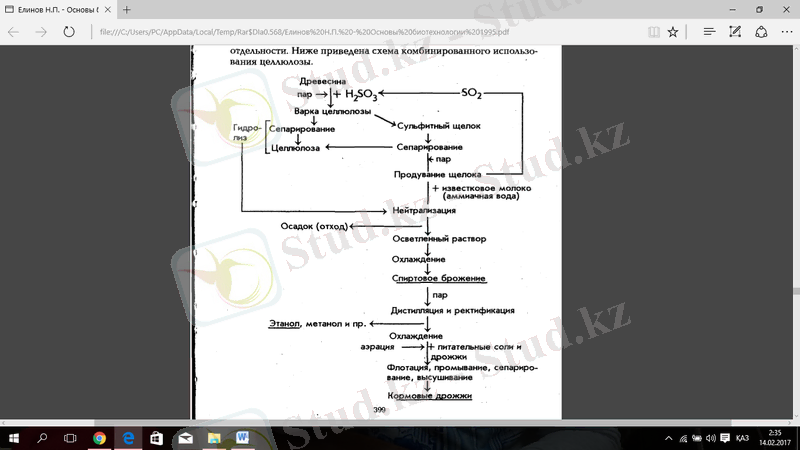
Task: Open the Windows Start menu
Action: (14, 438)
